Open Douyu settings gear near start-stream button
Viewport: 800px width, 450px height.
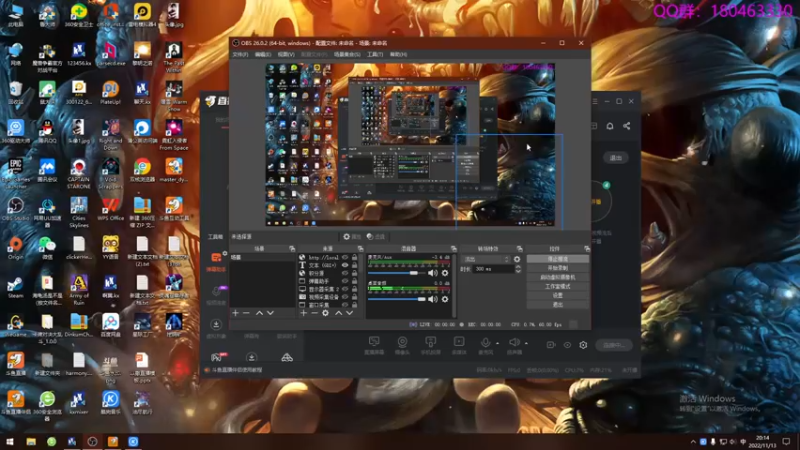point(583,345)
